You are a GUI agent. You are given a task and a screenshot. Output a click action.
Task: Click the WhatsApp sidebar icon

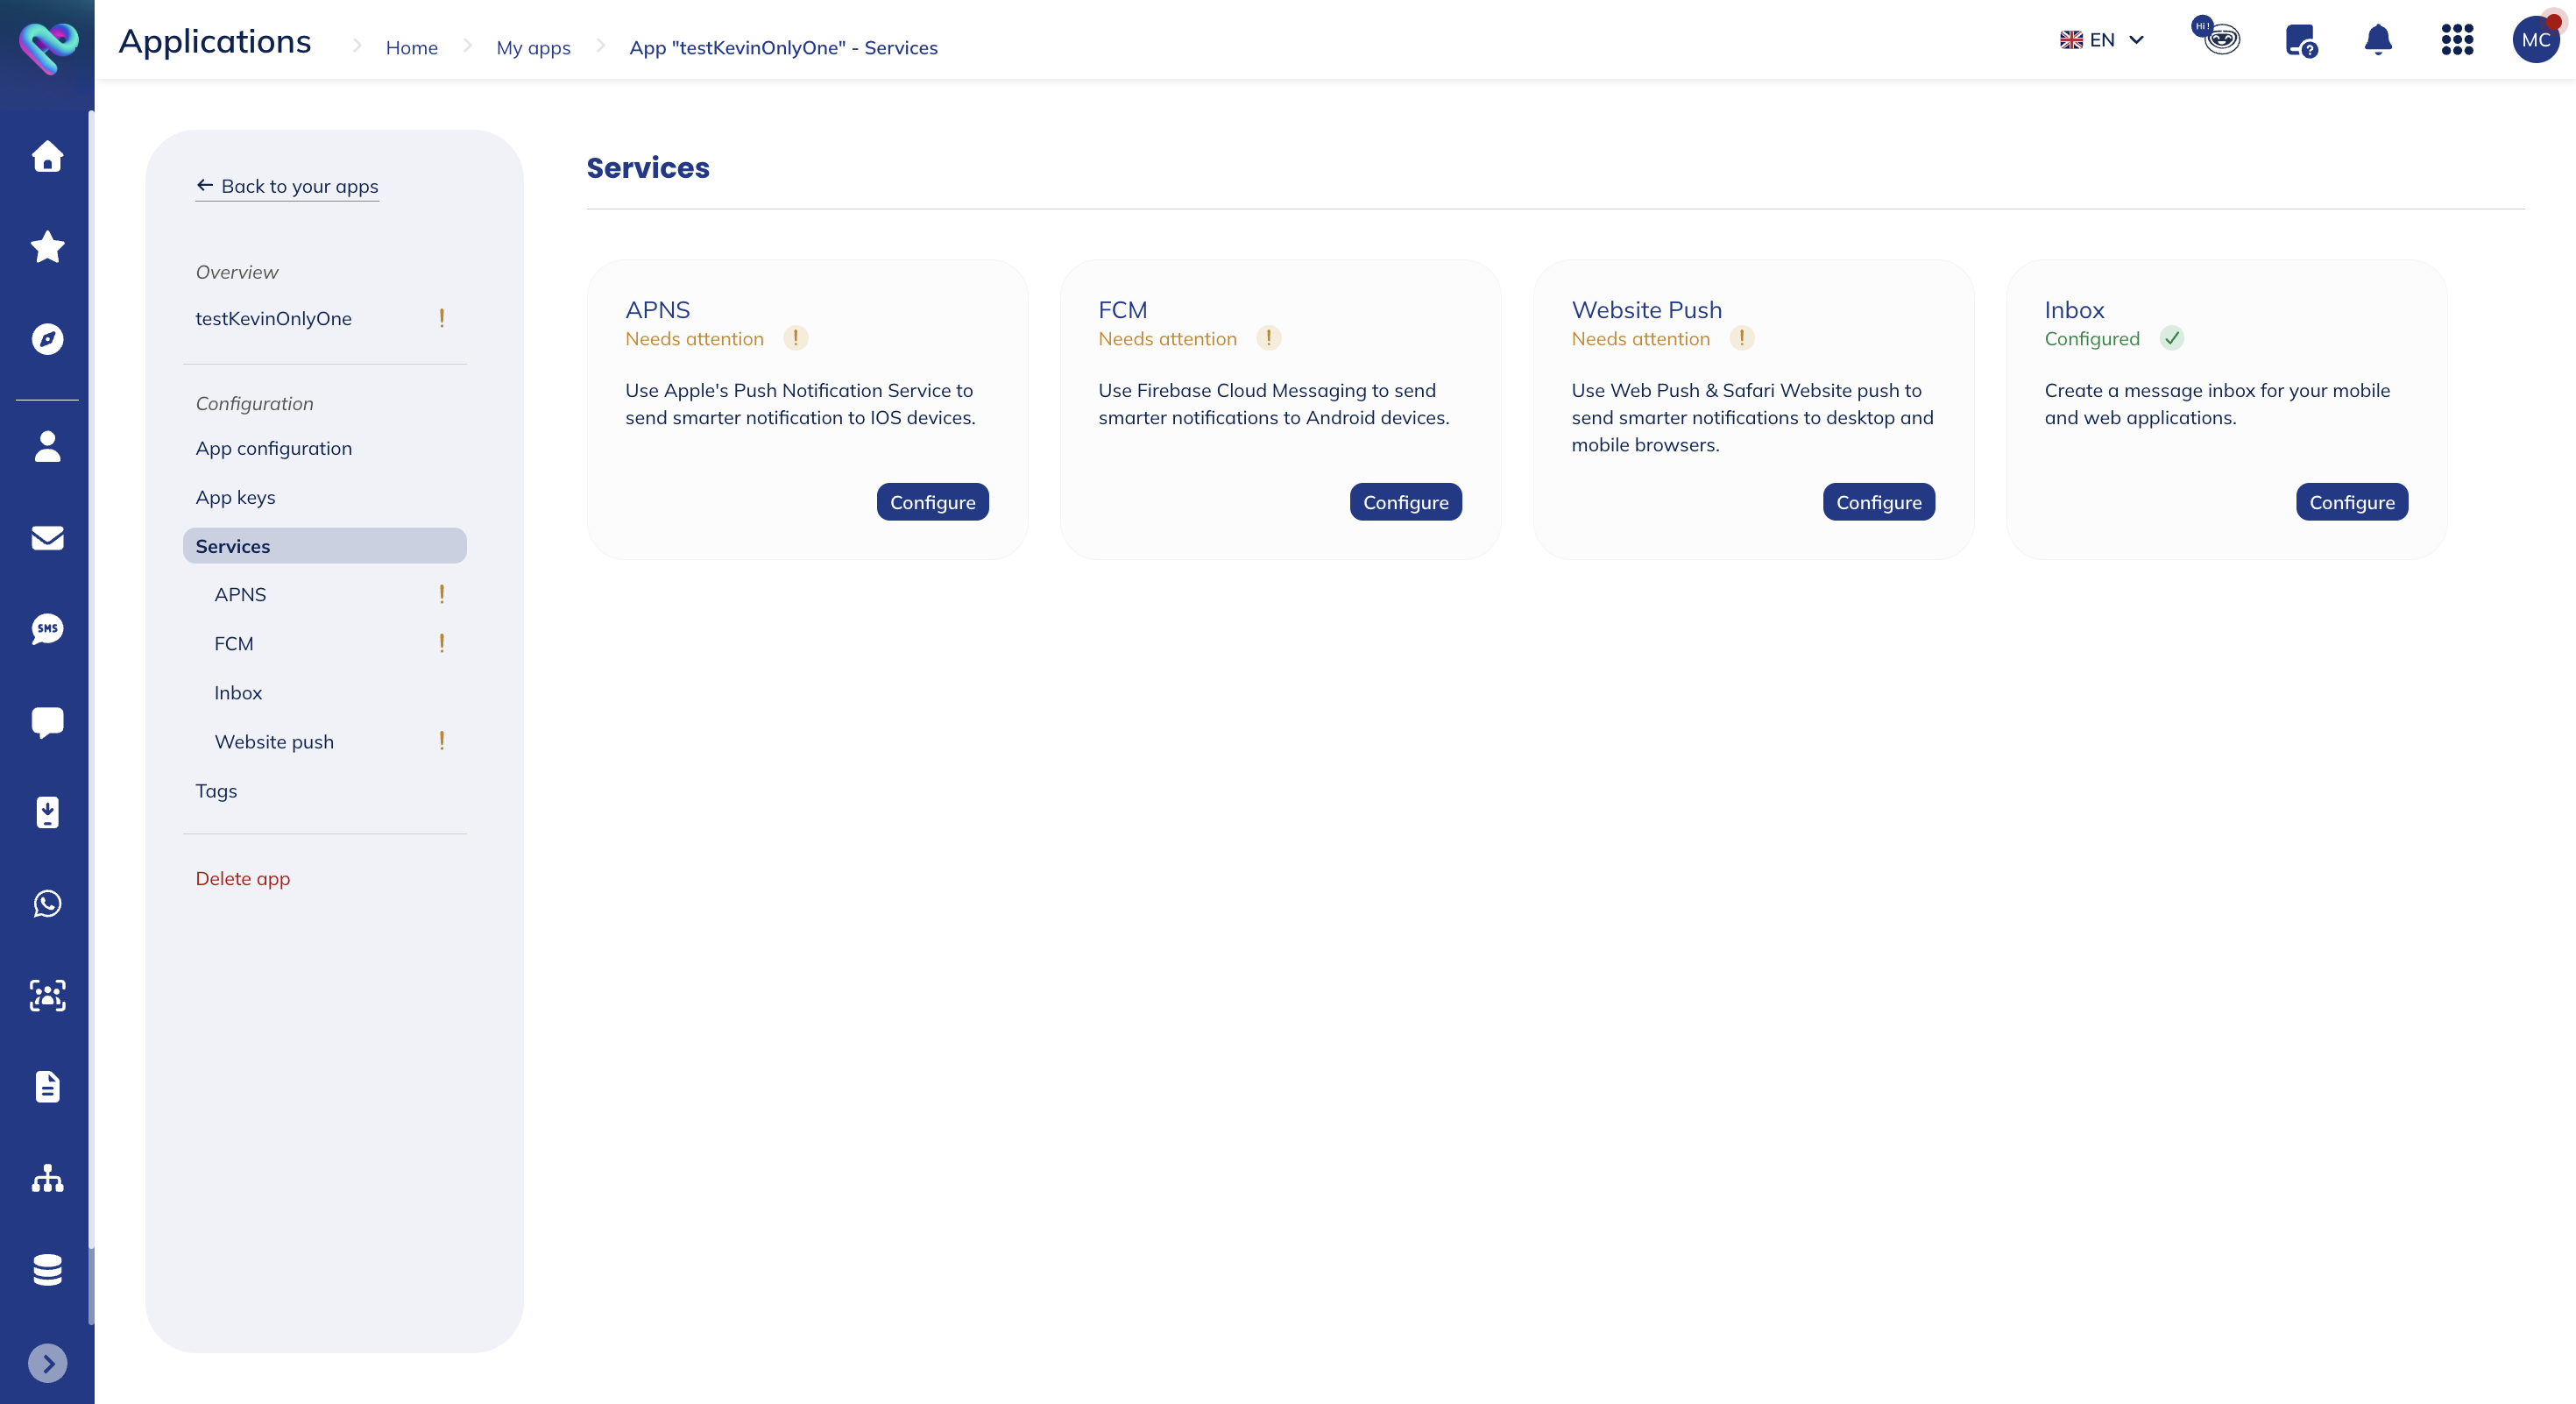[x=47, y=903]
